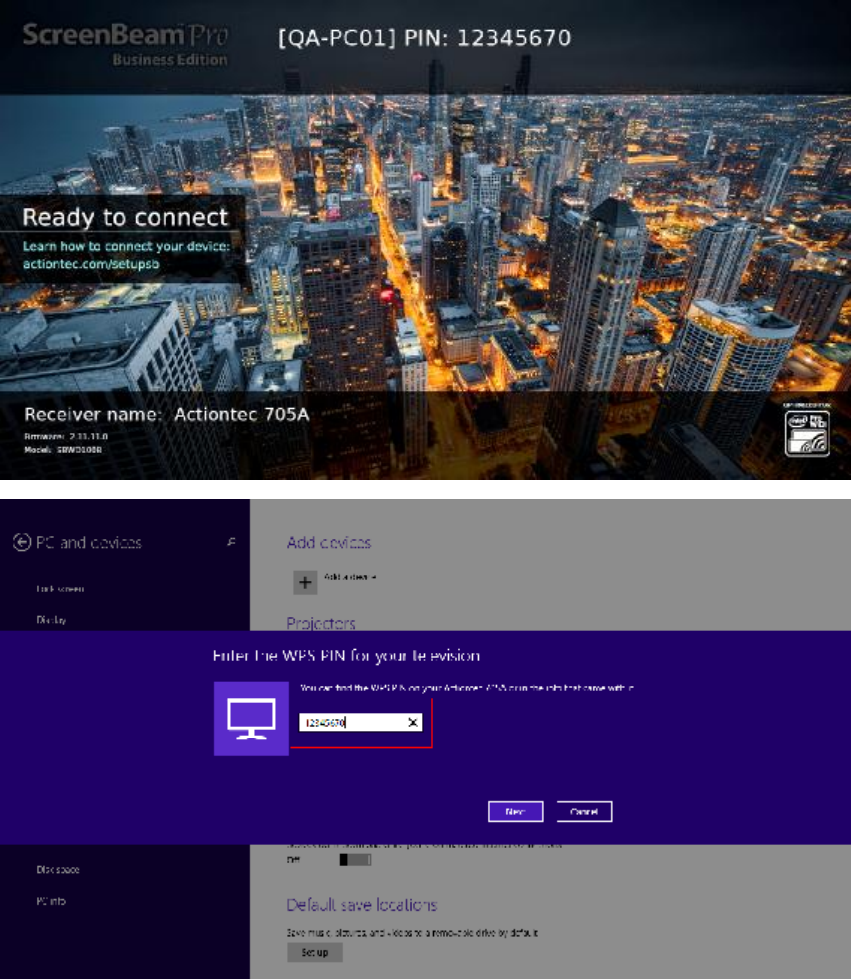Click the PC and devices title
Screen dimensions: 851x979
[89, 543]
